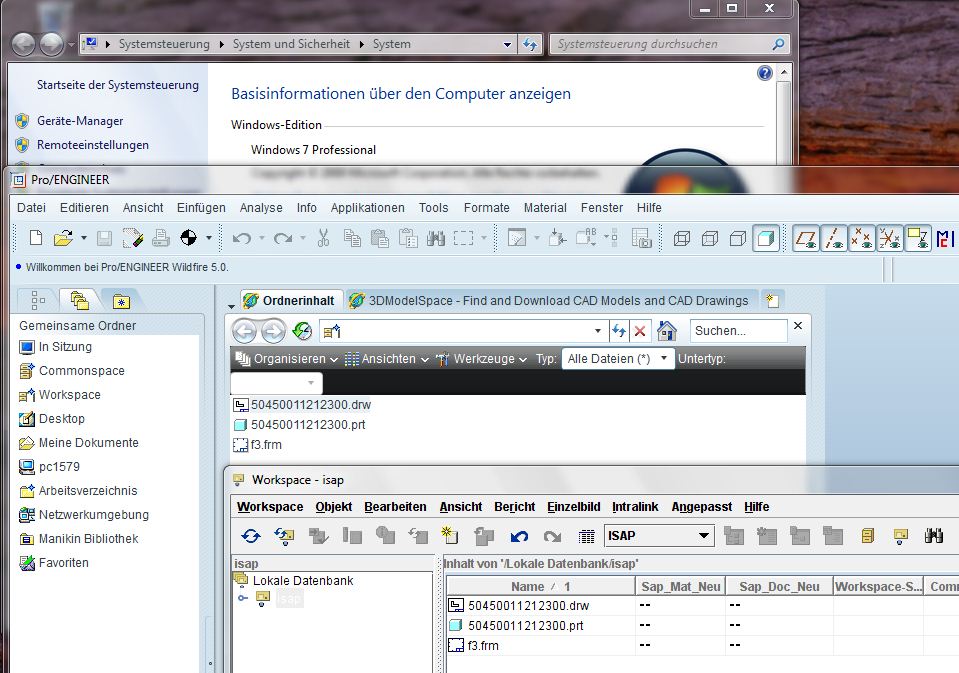Click Startseite der Systemsteuerung link
Screen dimensions: 959x673
tap(117, 85)
